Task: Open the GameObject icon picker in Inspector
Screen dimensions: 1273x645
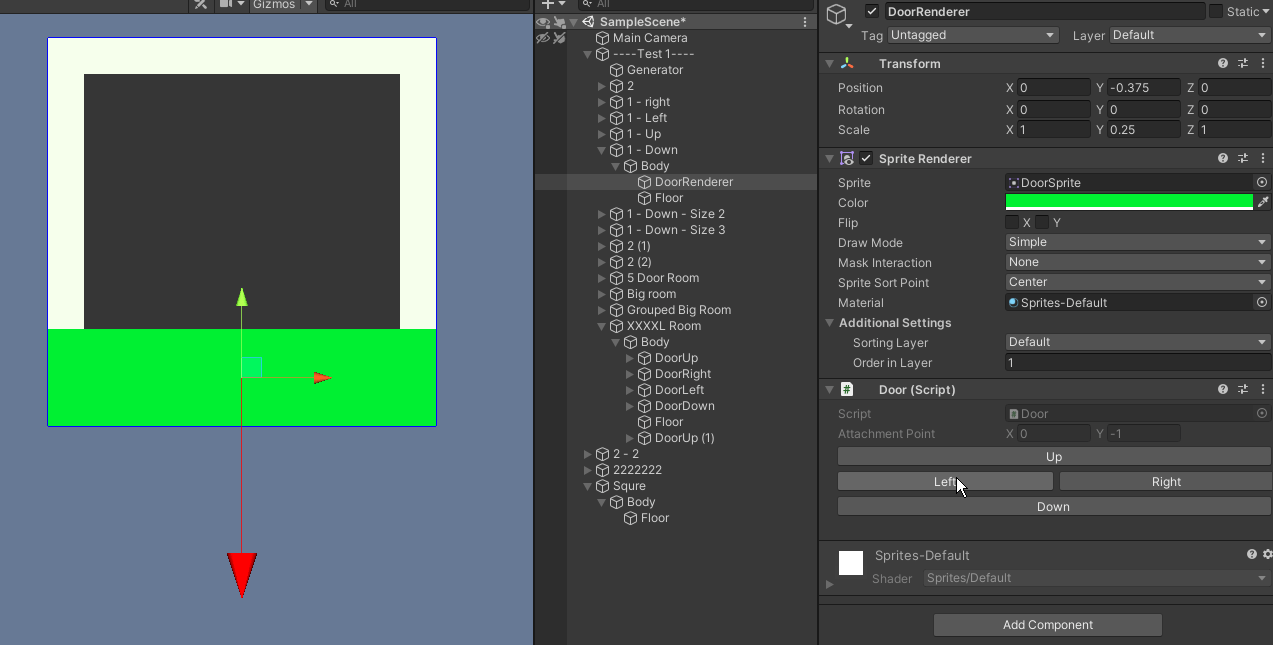Action: pos(839,16)
